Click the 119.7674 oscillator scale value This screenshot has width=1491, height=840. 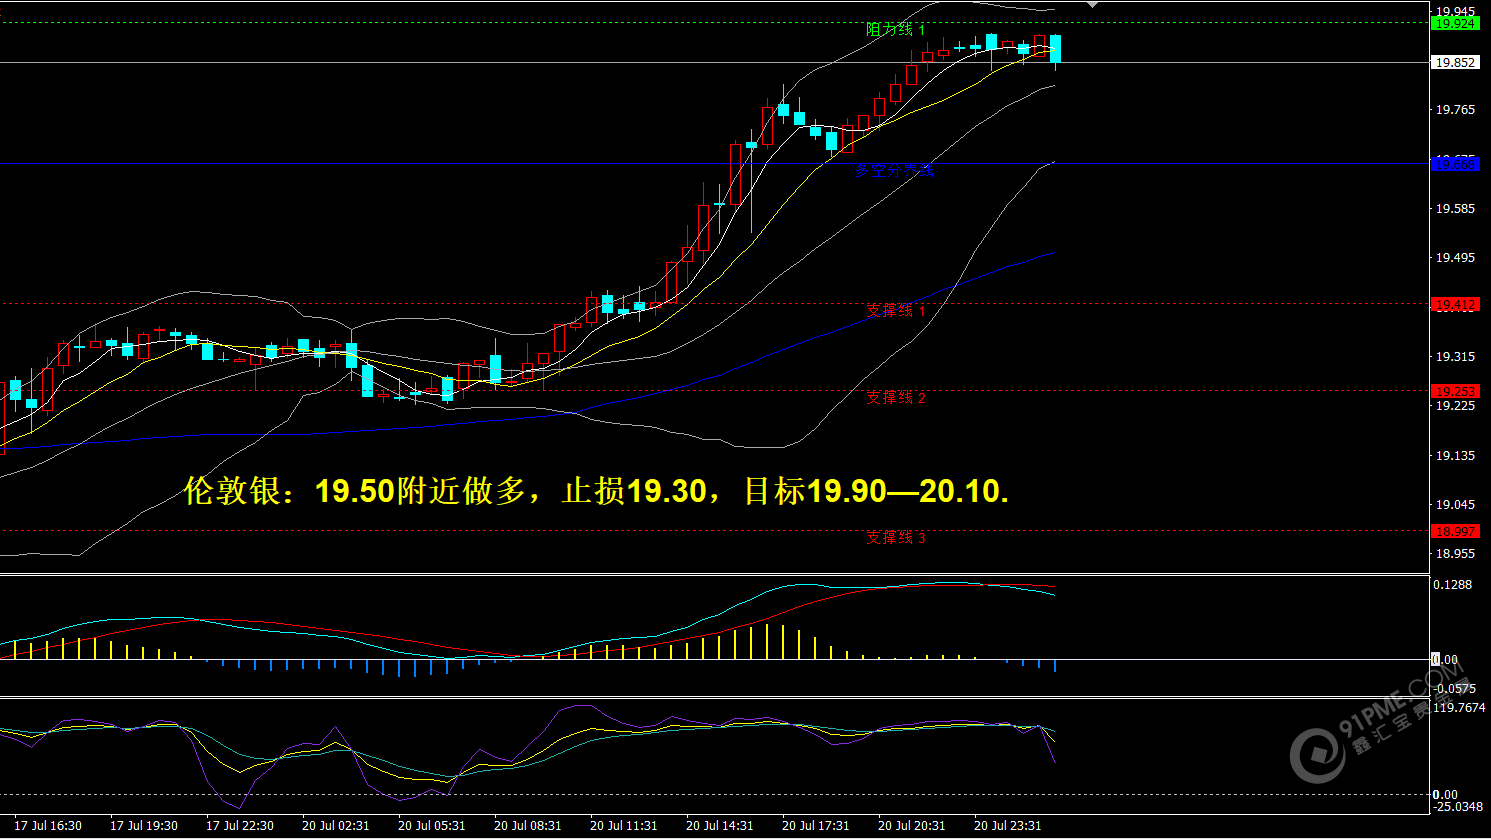1459,708
